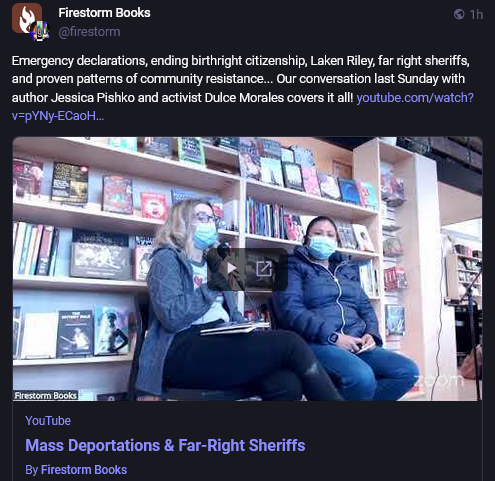The width and height of the screenshot is (495, 481).
Task: Select the YouTube provider label on the card
Action: [48, 421]
